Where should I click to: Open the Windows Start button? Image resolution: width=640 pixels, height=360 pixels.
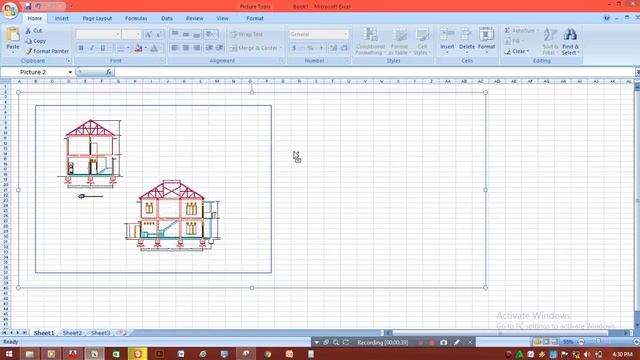8,354
